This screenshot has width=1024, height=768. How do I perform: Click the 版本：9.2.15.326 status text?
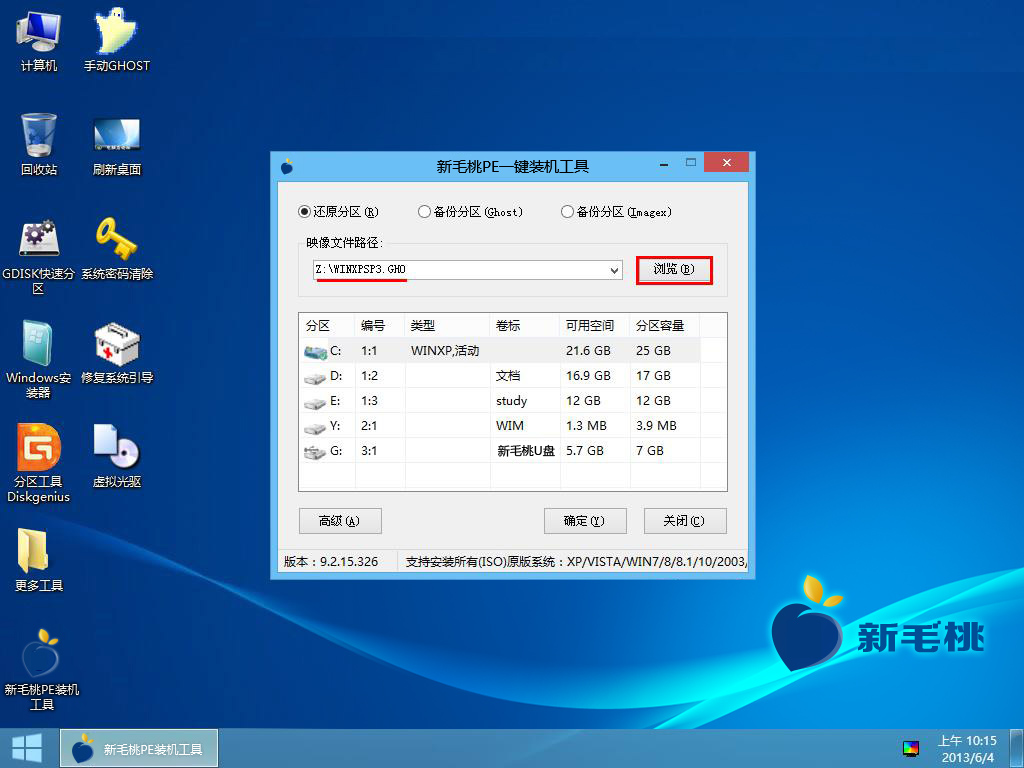pos(331,562)
